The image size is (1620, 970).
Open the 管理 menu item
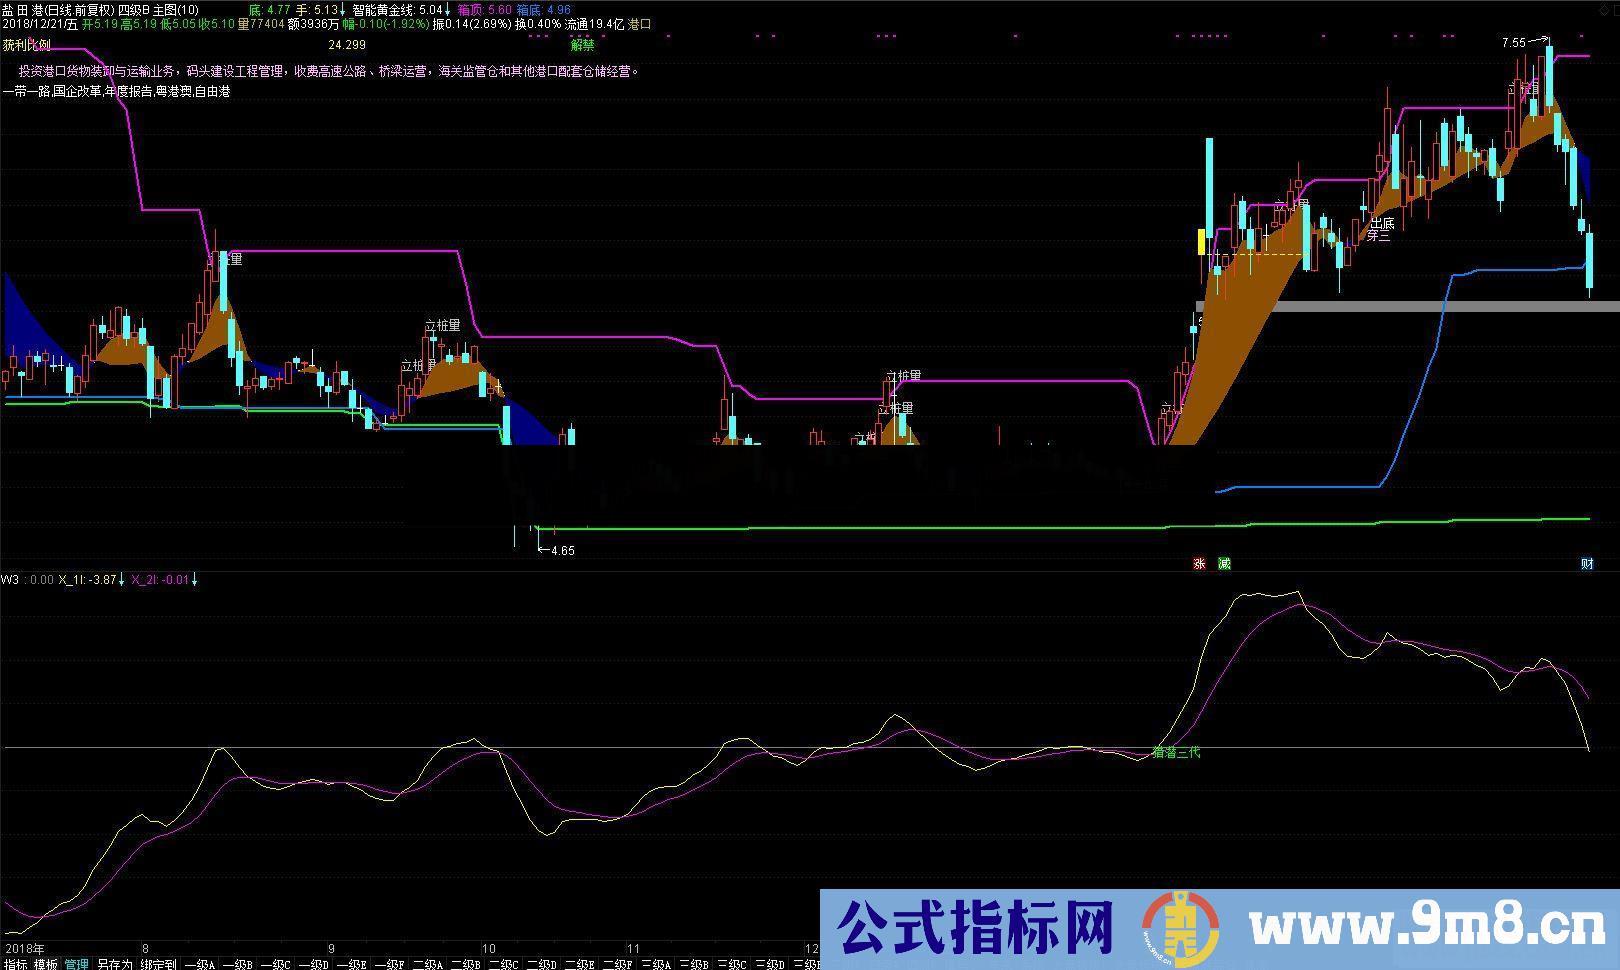pyautogui.click(x=77, y=963)
